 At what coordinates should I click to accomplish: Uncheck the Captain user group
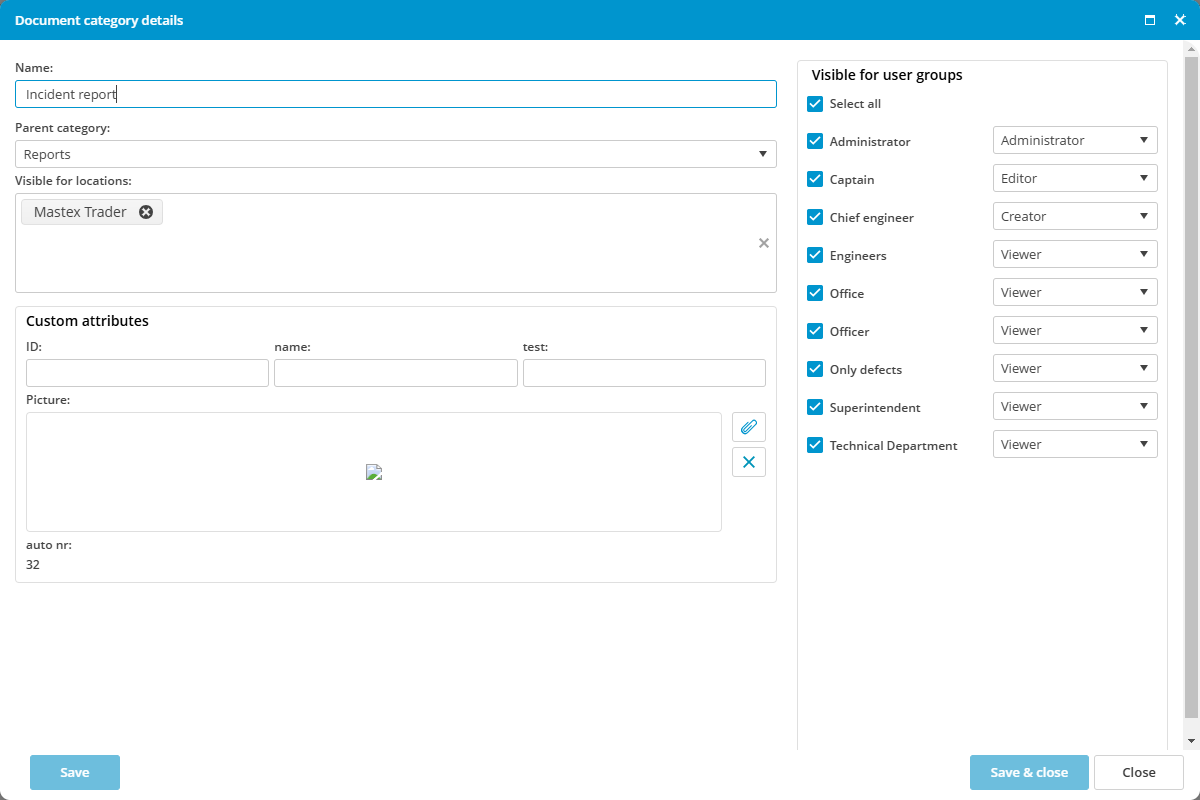click(815, 180)
